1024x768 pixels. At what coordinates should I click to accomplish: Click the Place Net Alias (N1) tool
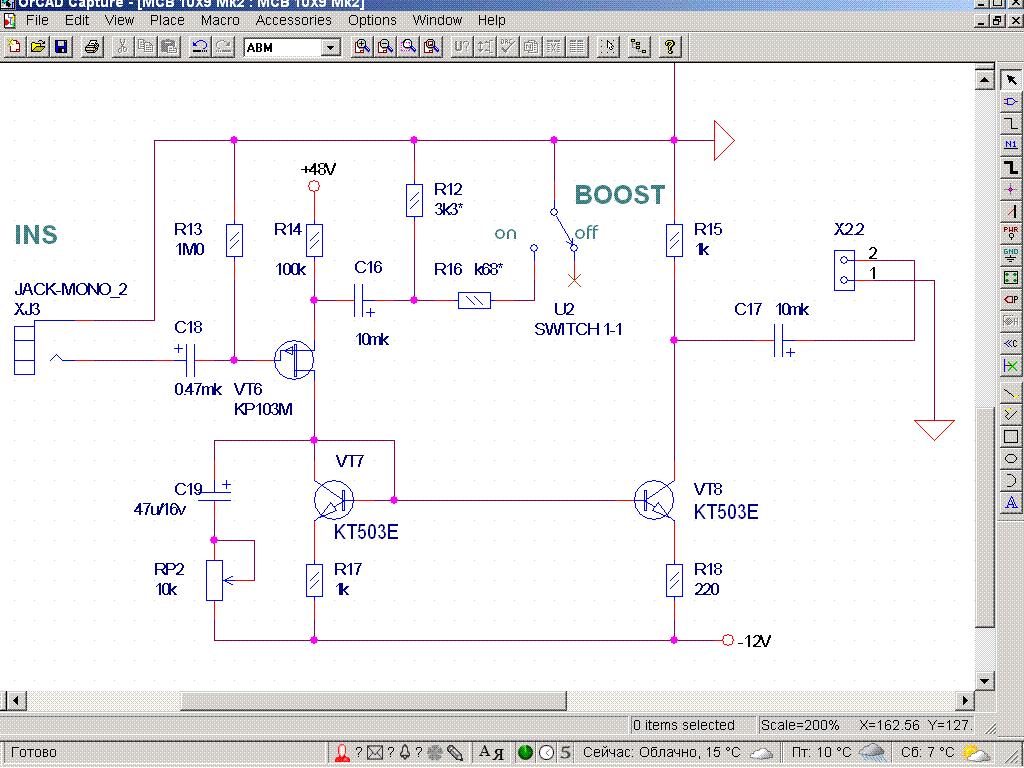click(1011, 144)
